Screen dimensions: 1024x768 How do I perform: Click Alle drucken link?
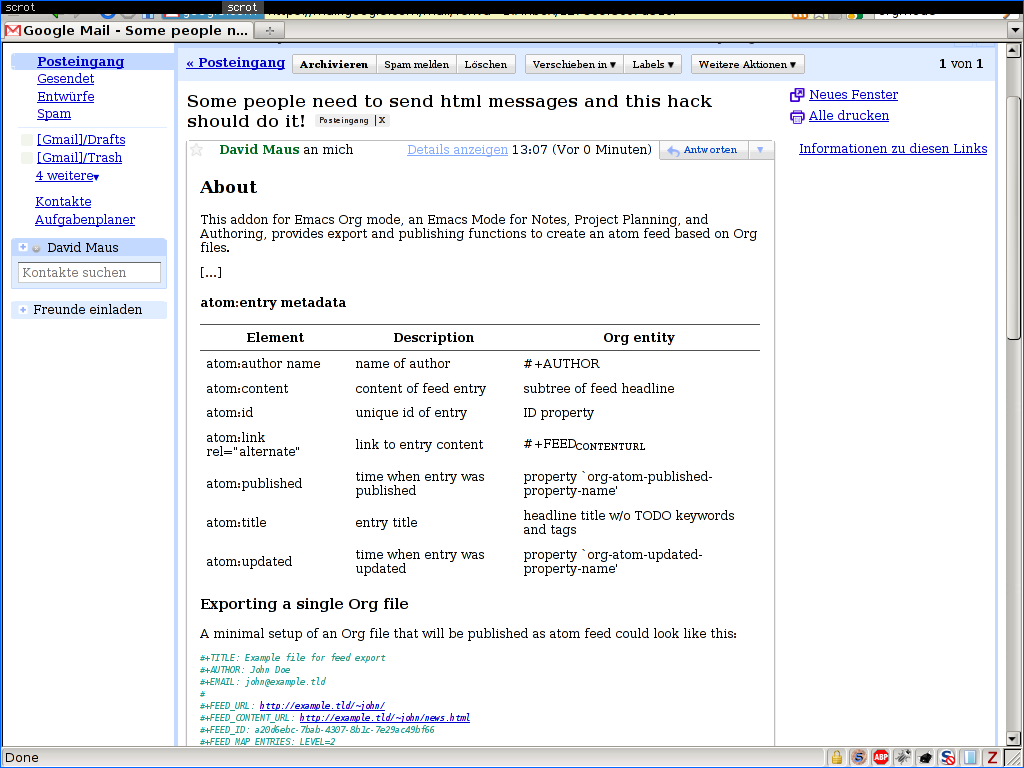849,116
